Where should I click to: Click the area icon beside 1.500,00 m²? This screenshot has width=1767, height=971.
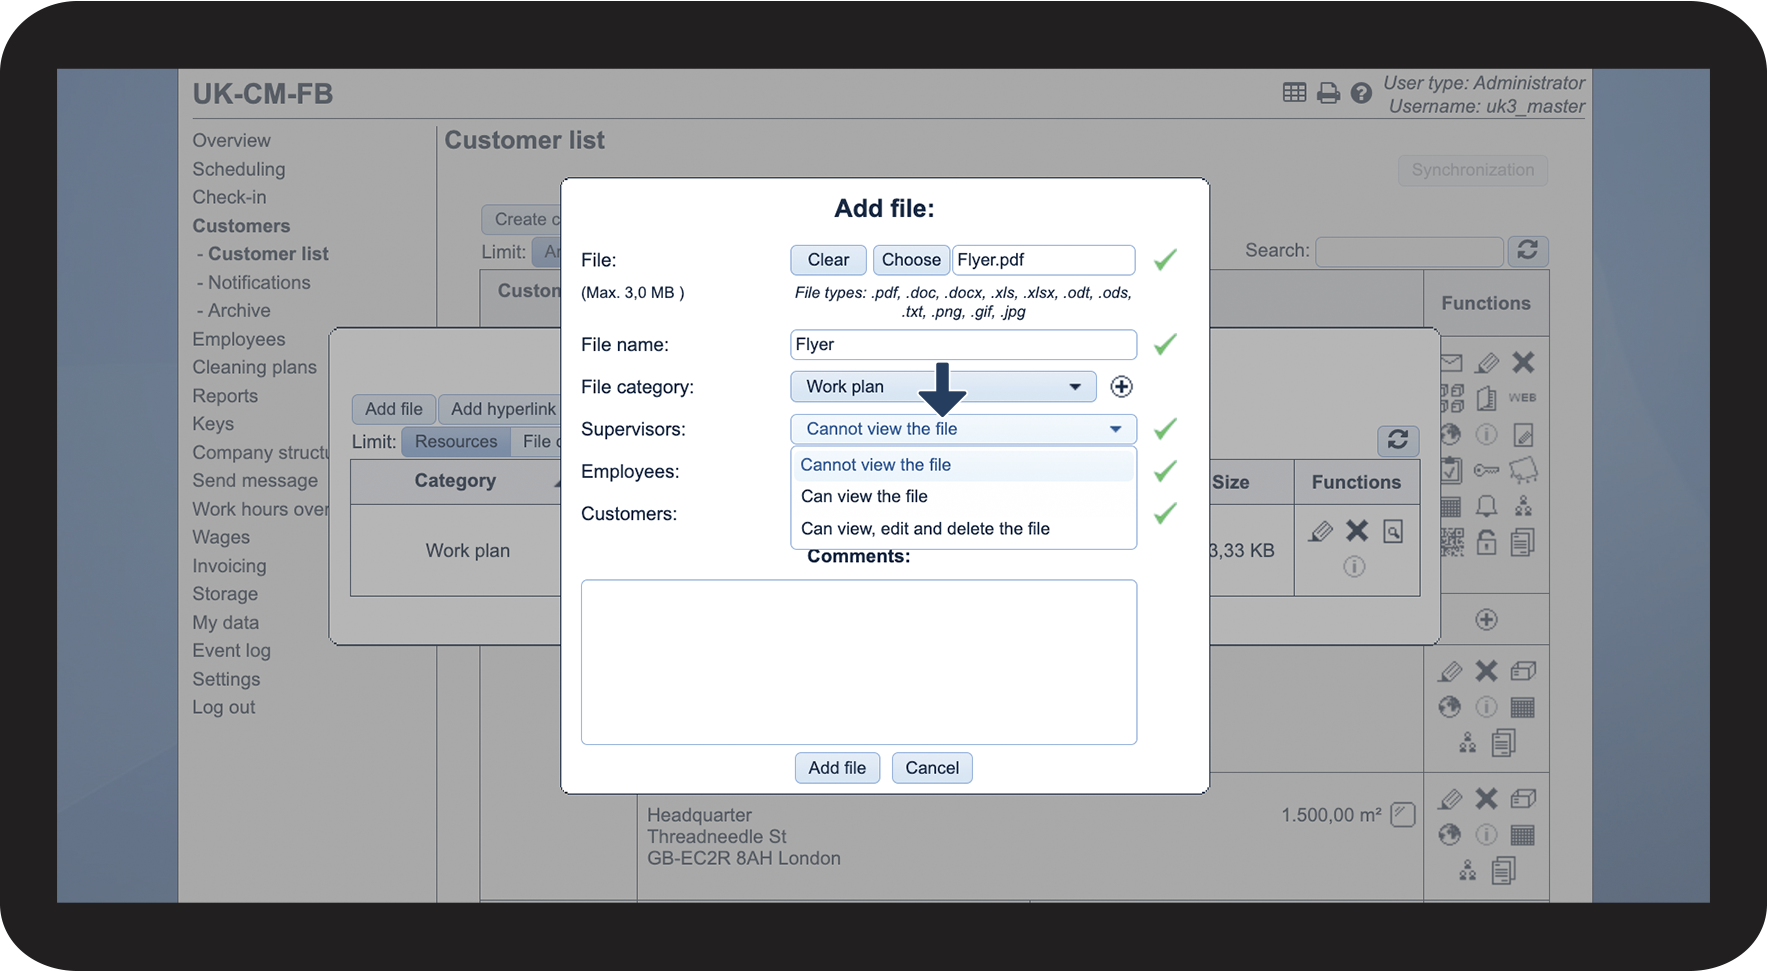(x=1403, y=815)
